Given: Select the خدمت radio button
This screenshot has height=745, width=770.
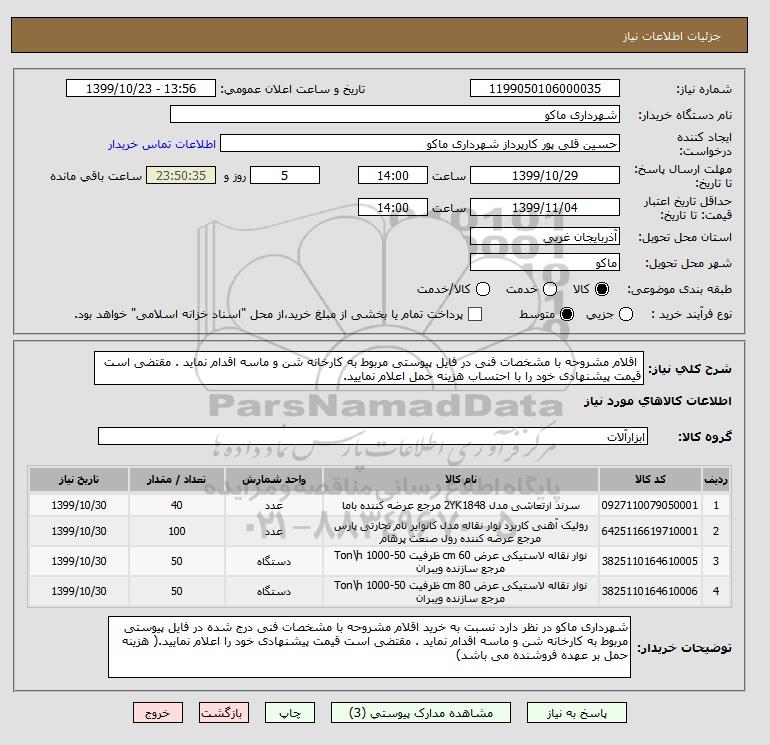Looking at the screenshot, I should pos(550,289).
